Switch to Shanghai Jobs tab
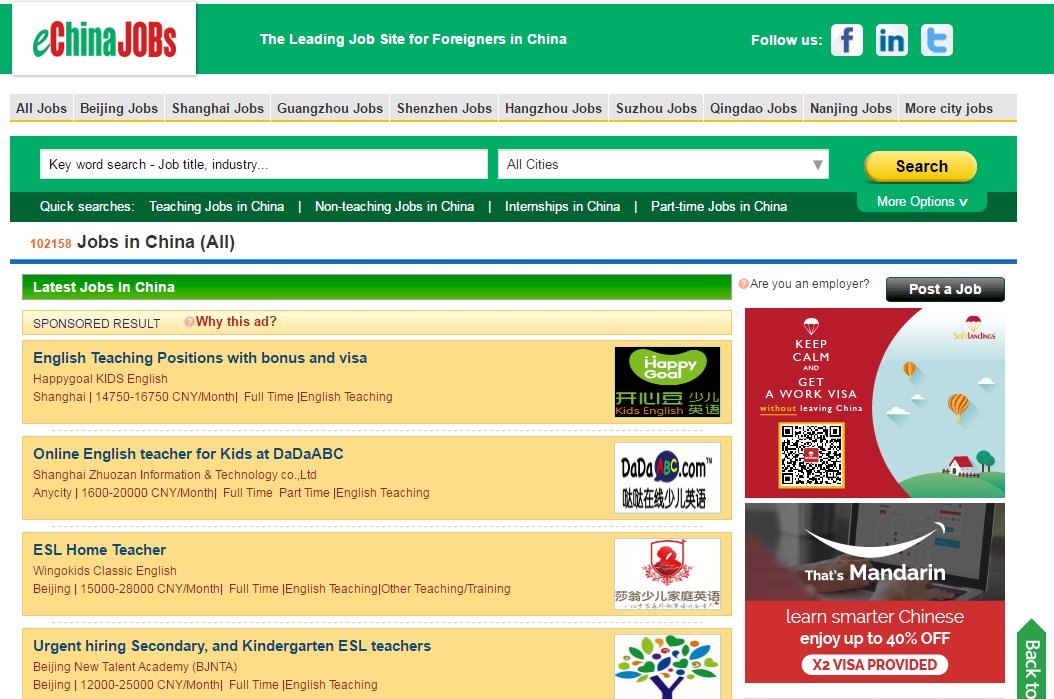The height and width of the screenshot is (699, 1054). click(218, 108)
